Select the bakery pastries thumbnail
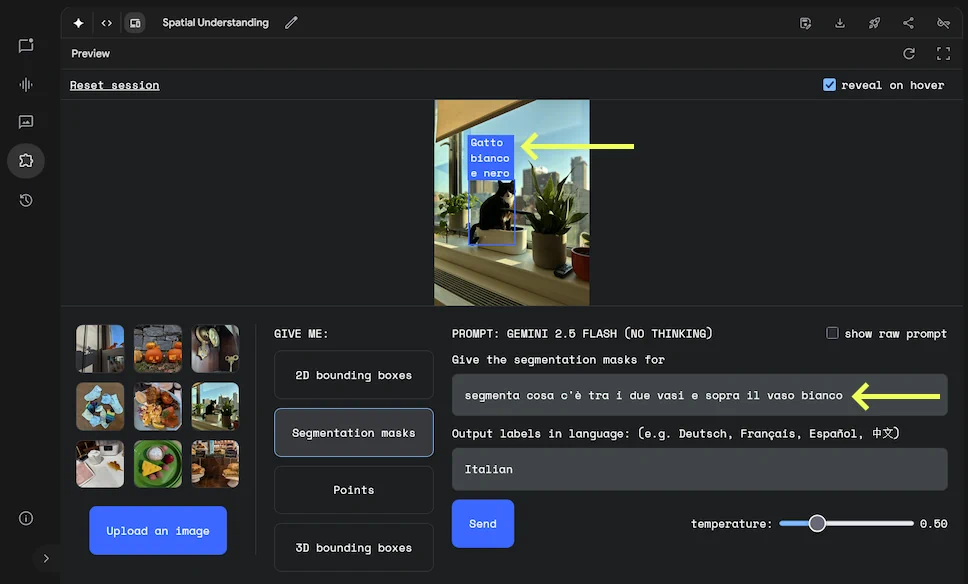Screen dimensions: 968x584 (215, 464)
